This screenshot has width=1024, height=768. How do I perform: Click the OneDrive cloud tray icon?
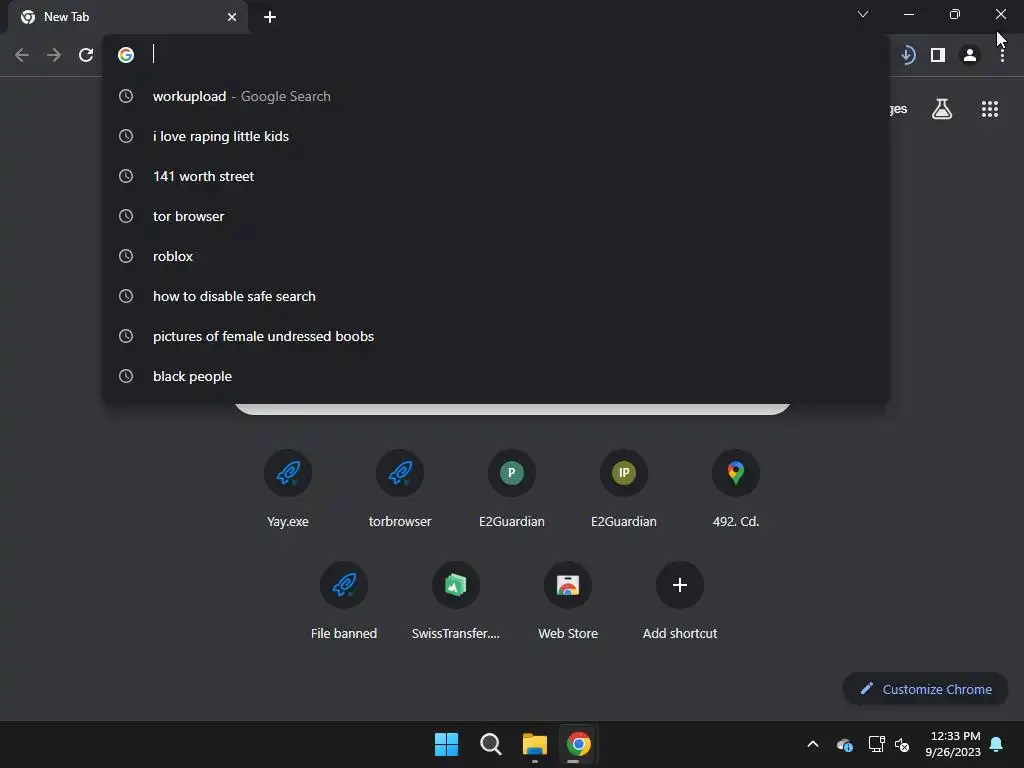click(x=844, y=744)
